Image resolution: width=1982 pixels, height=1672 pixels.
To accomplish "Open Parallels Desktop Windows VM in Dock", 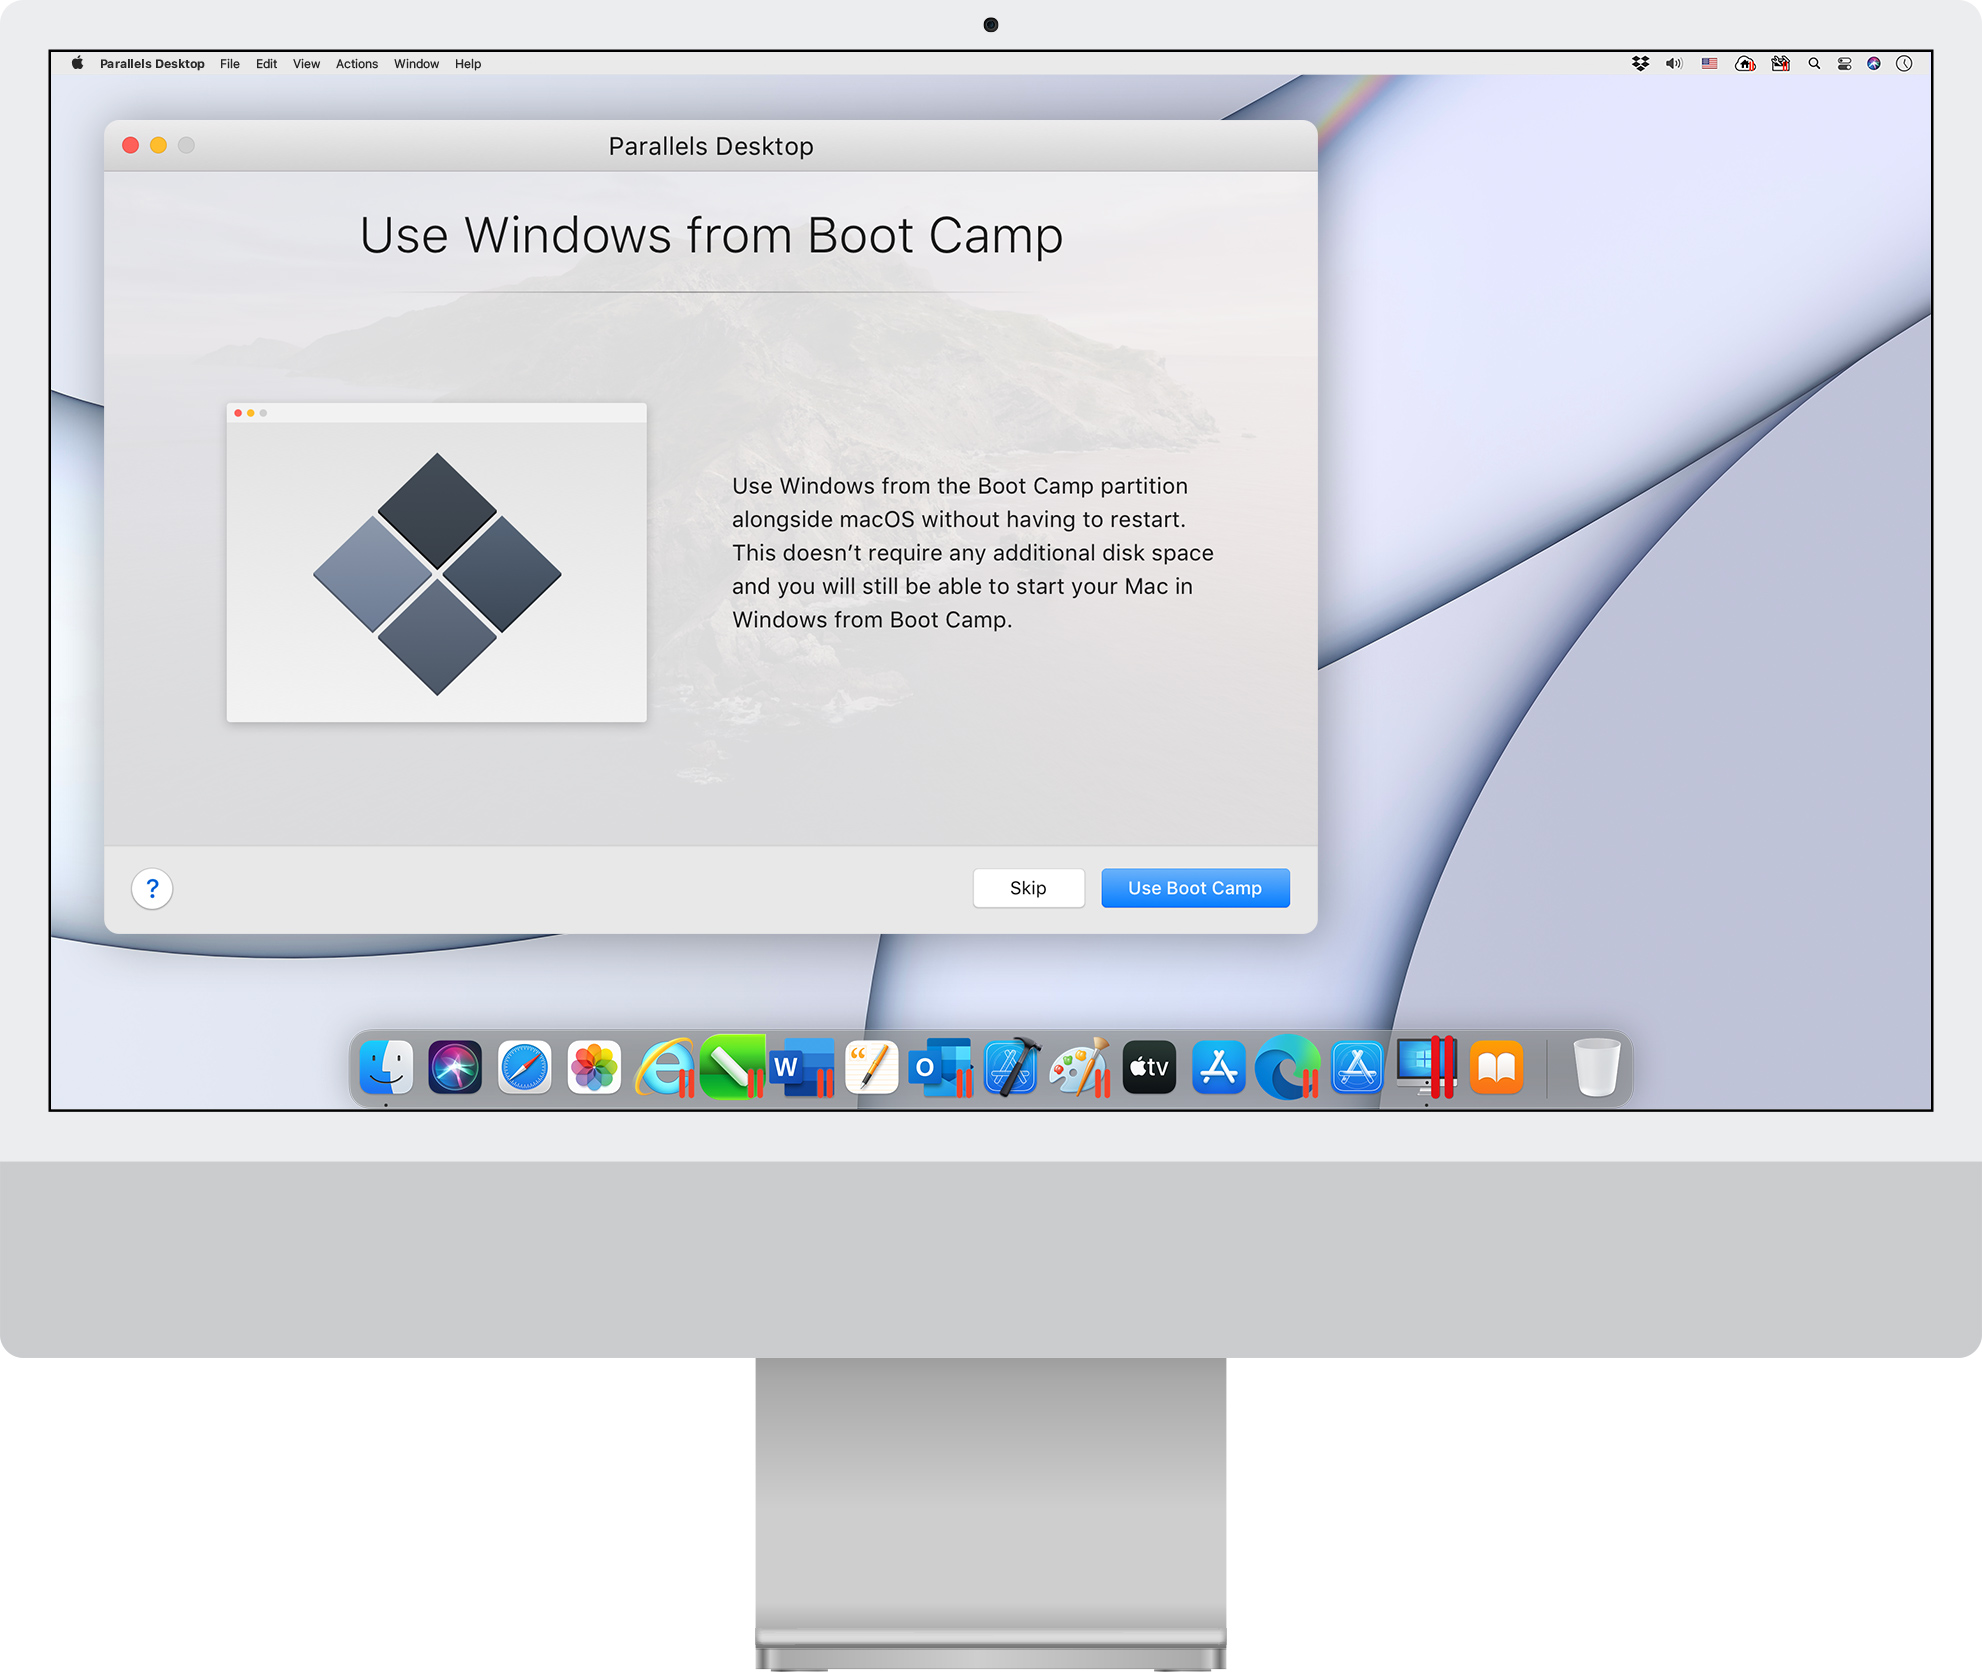I will 1427,1067.
